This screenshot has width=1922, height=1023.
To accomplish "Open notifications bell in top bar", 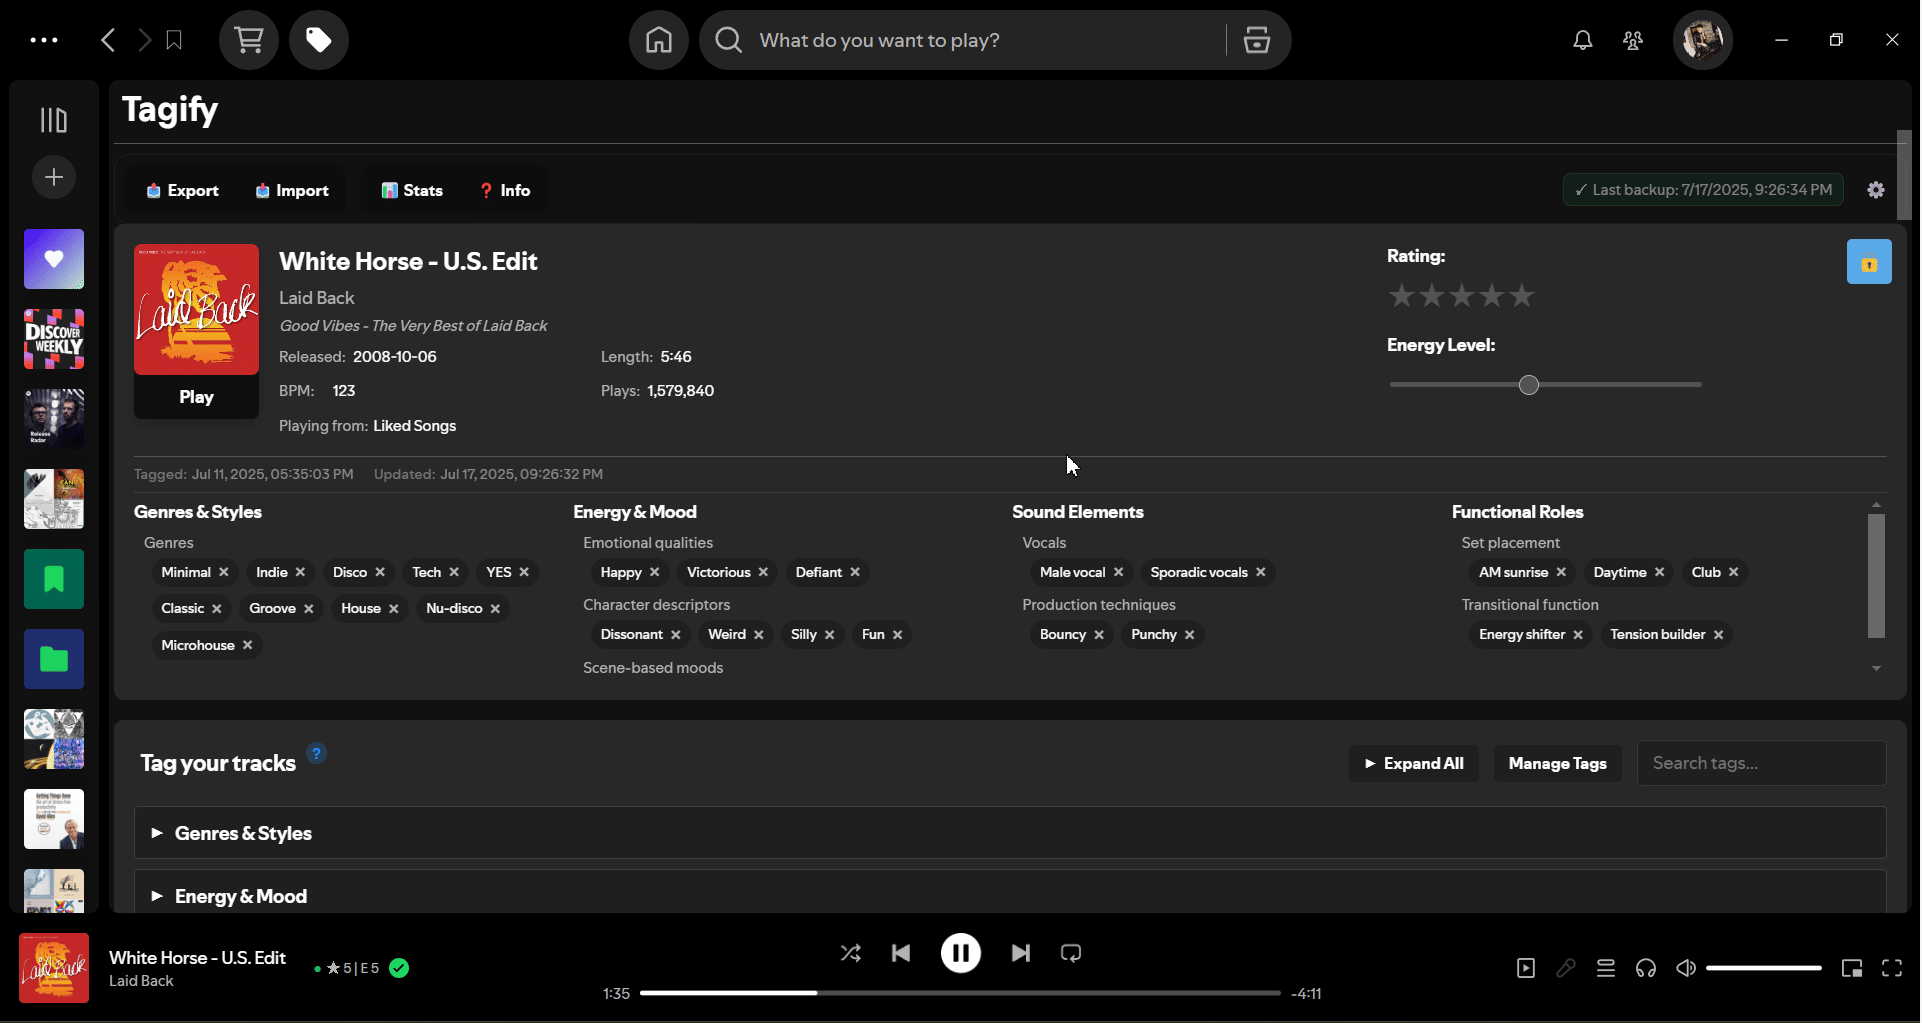I will (x=1581, y=40).
